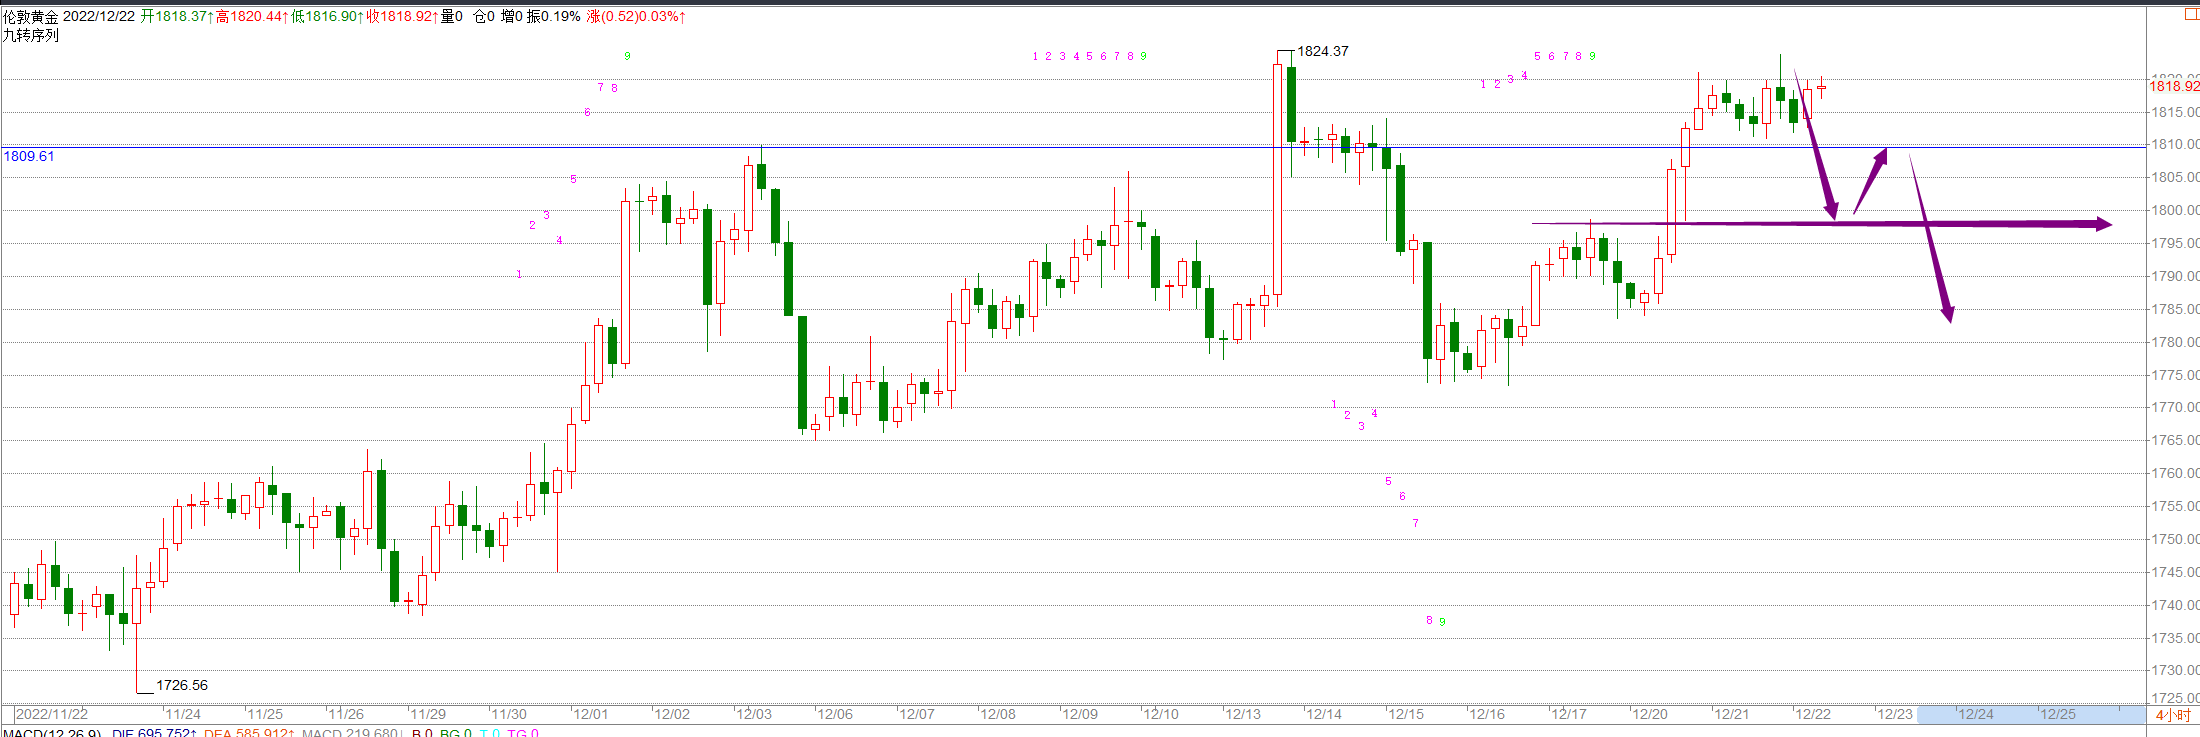Click the 12/20 date axis label
Image resolution: width=2200 pixels, height=737 pixels.
[x=1650, y=714]
